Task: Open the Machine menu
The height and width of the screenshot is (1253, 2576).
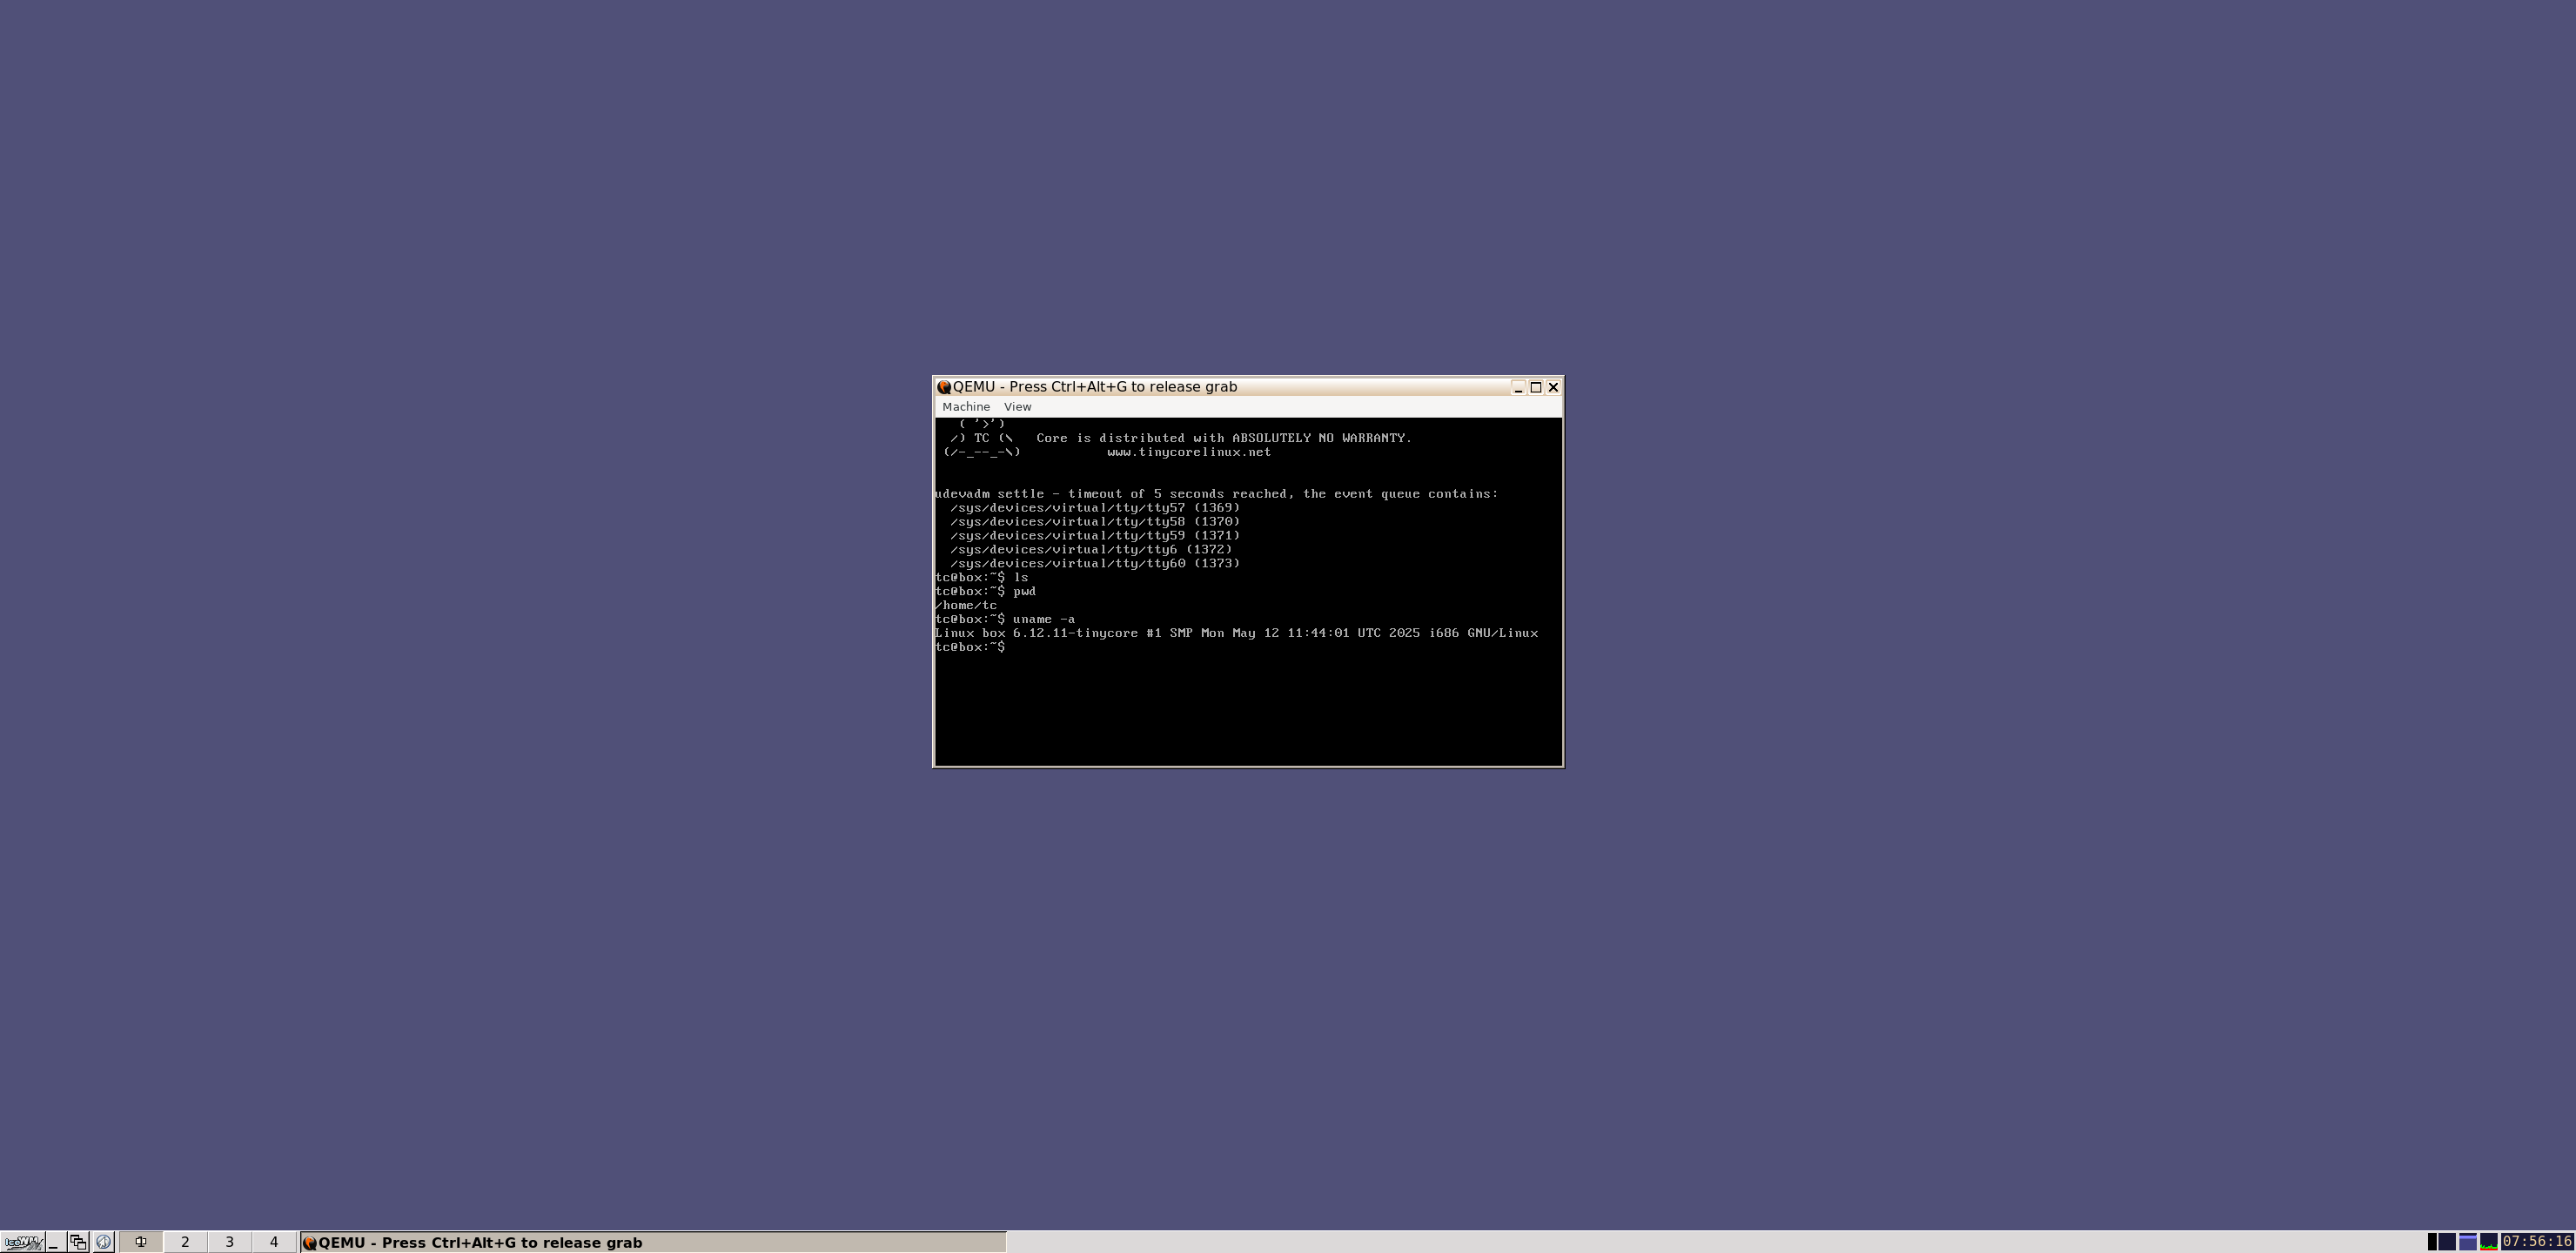Action: point(966,407)
